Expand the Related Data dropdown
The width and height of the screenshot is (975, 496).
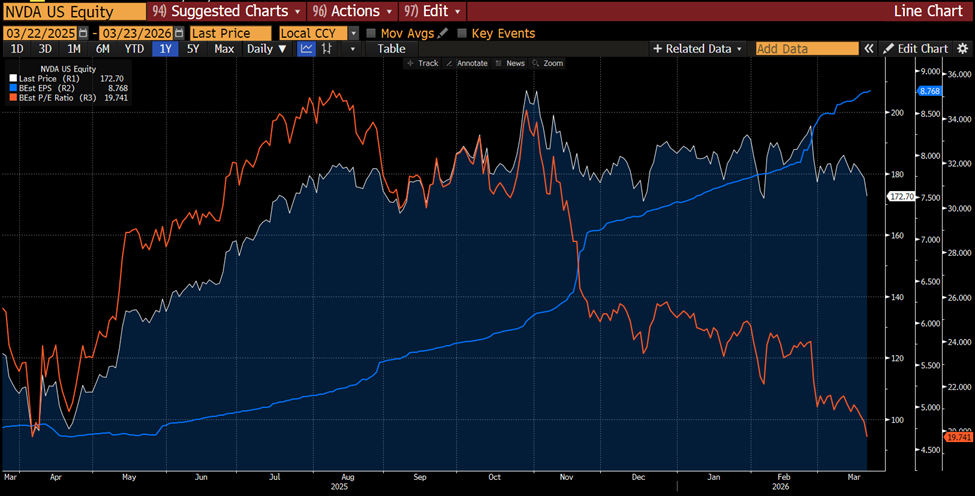point(698,48)
